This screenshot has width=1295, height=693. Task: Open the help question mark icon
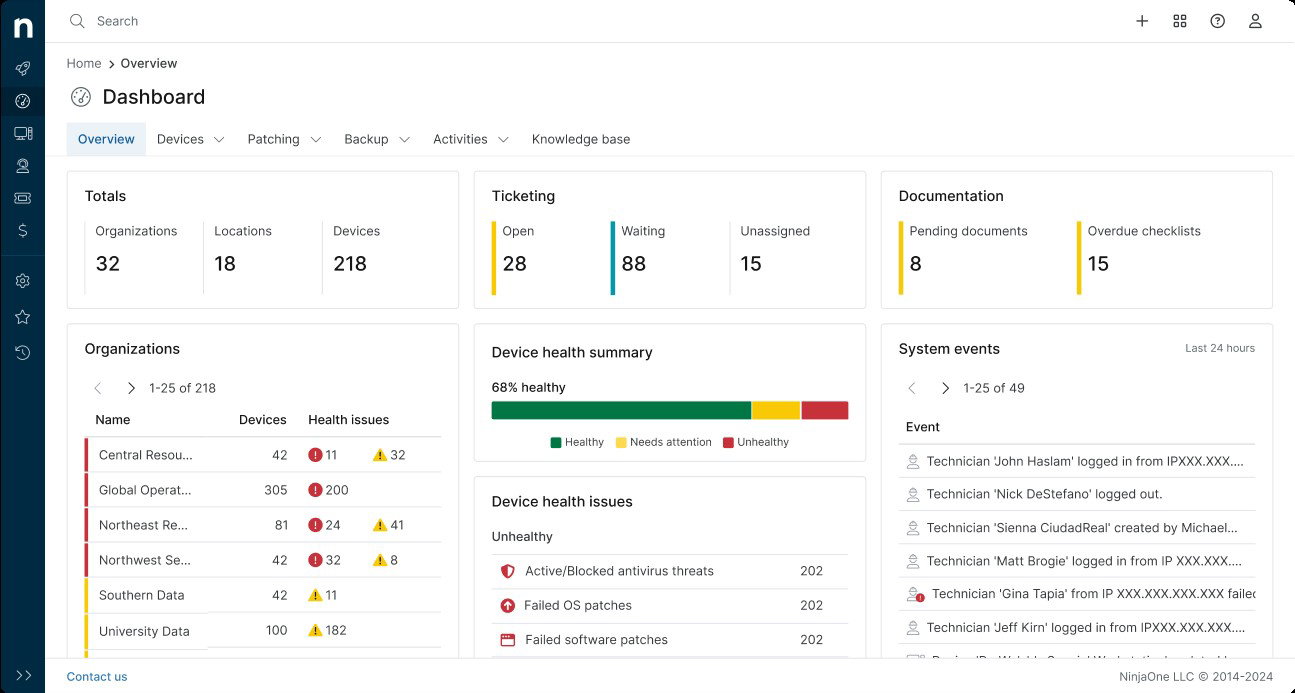1217,20
